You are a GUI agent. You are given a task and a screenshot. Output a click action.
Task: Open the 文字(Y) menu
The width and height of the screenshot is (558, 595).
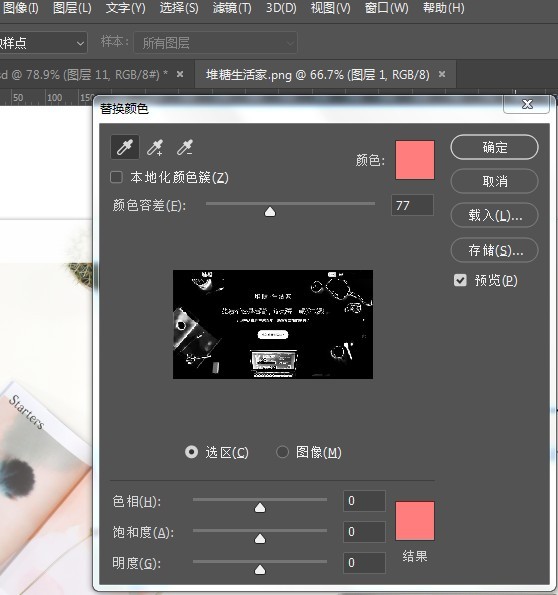pyautogui.click(x=125, y=8)
